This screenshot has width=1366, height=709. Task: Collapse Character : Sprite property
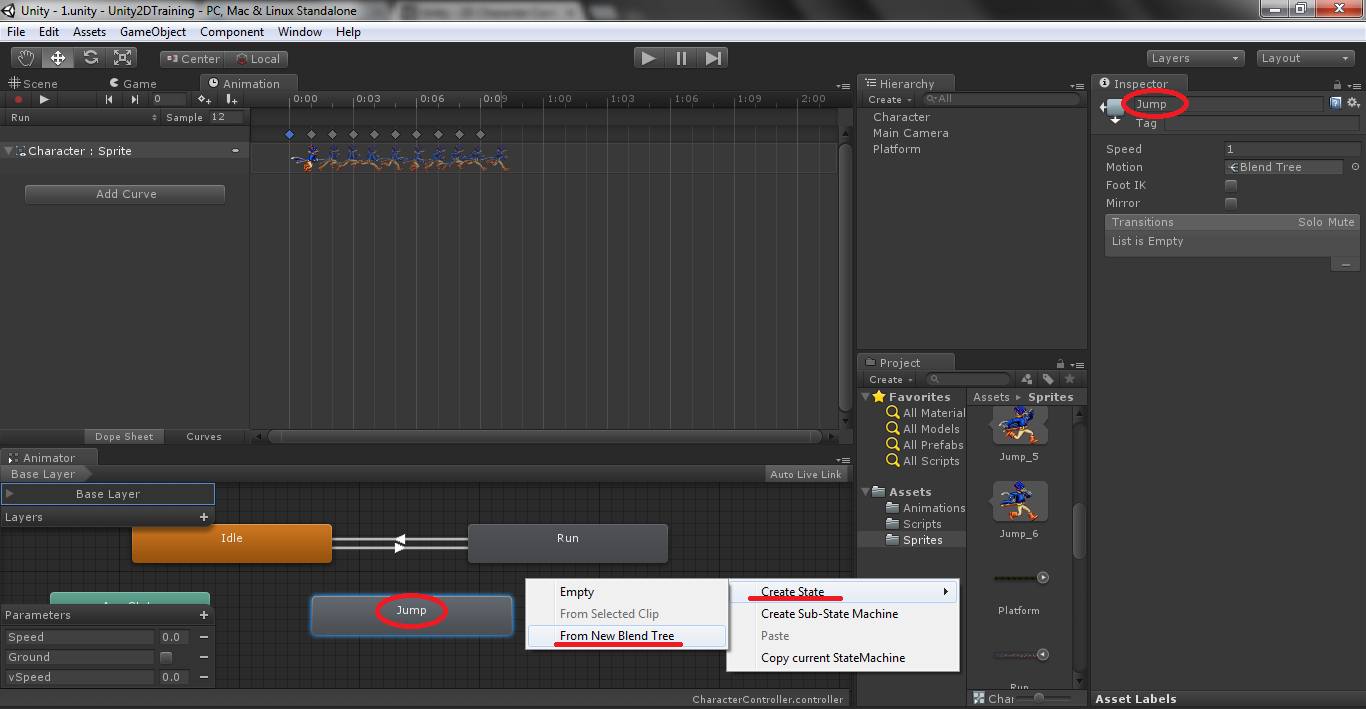(9, 151)
